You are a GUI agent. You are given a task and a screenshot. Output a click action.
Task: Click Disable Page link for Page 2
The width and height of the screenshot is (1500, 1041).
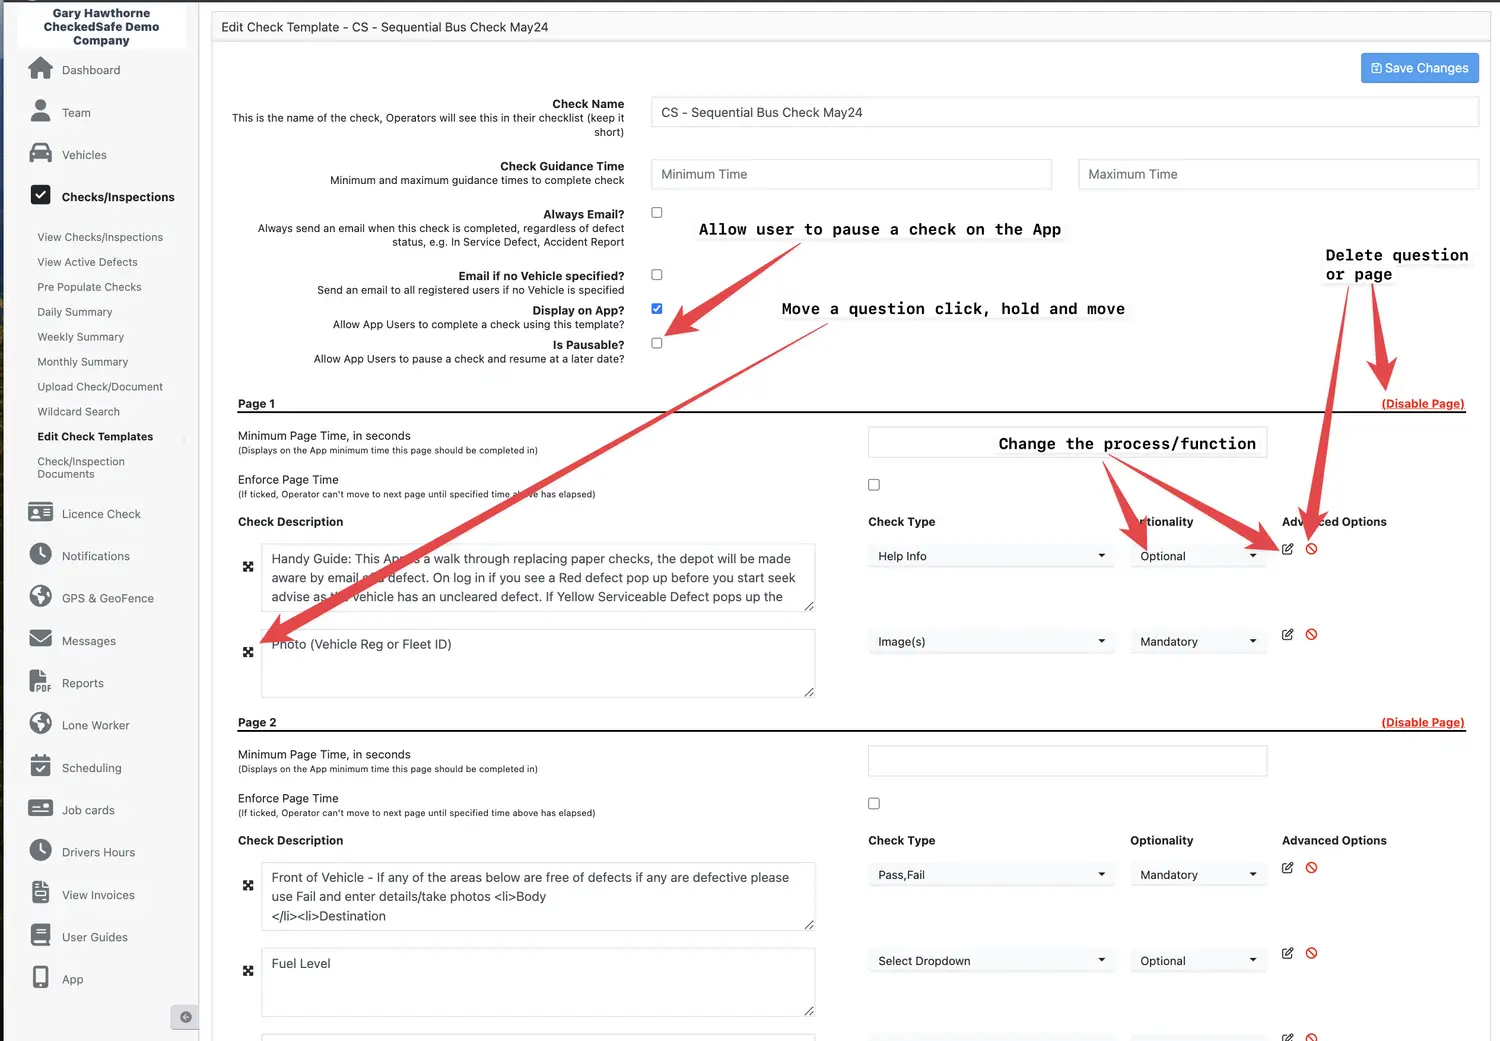point(1422,723)
